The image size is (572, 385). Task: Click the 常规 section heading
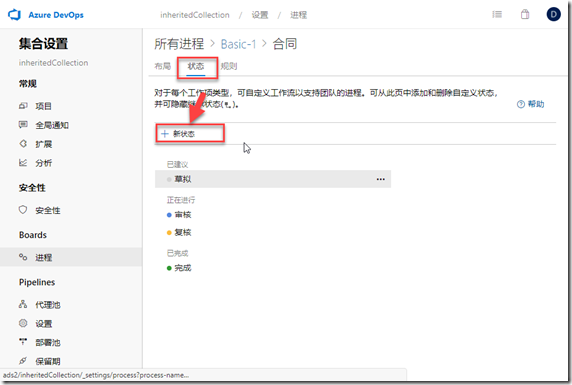point(28,84)
